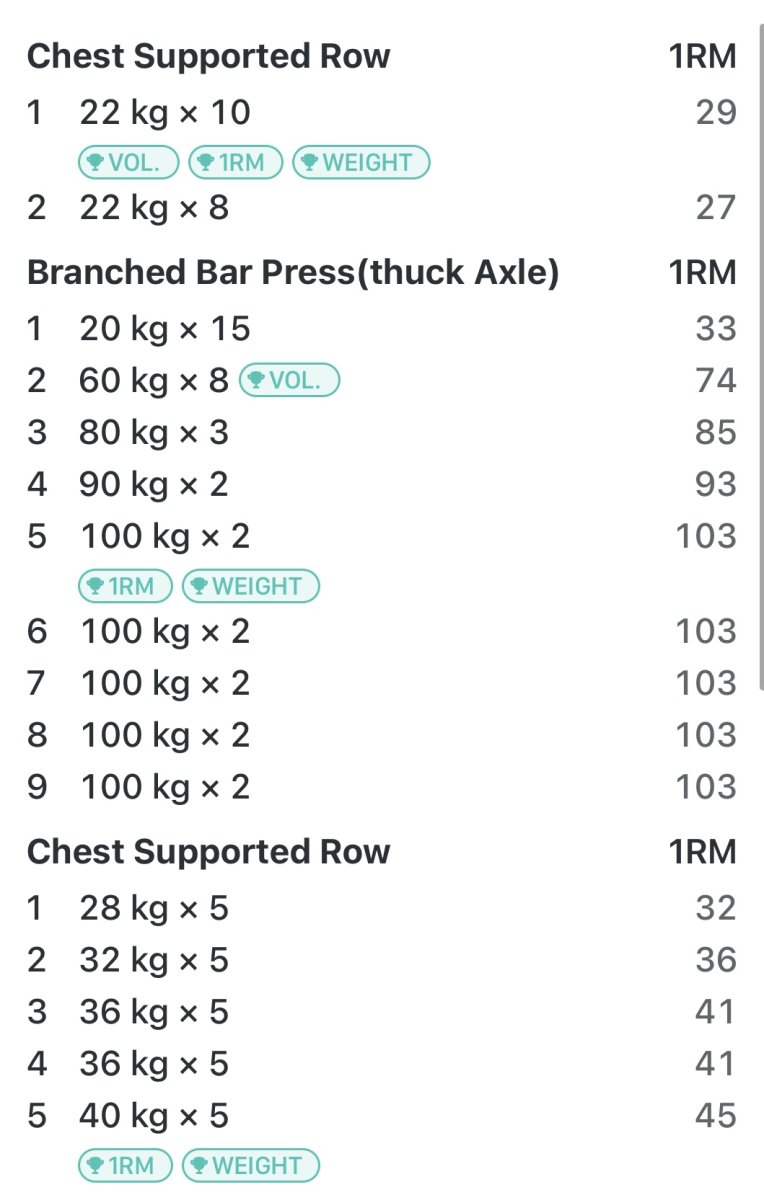Screen dimensions: 764x1200
Task: Open Branched Bar Press(thuck Axle) exercise title
Action: (x=292, y=272)
